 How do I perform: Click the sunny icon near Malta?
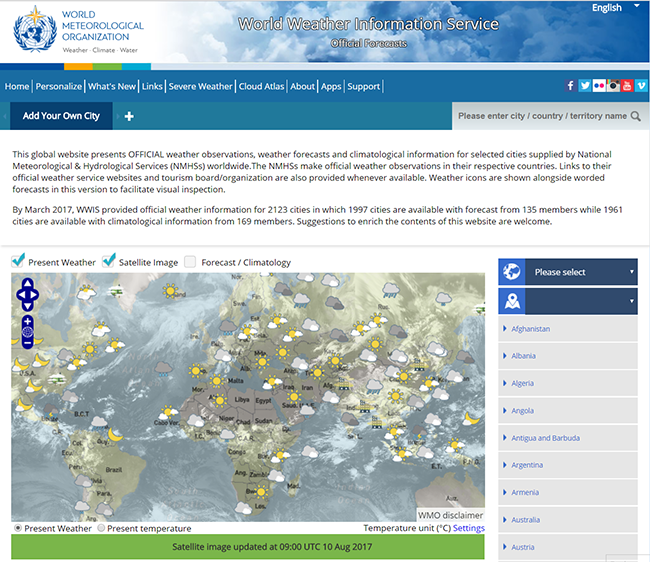tap(216, 380)
